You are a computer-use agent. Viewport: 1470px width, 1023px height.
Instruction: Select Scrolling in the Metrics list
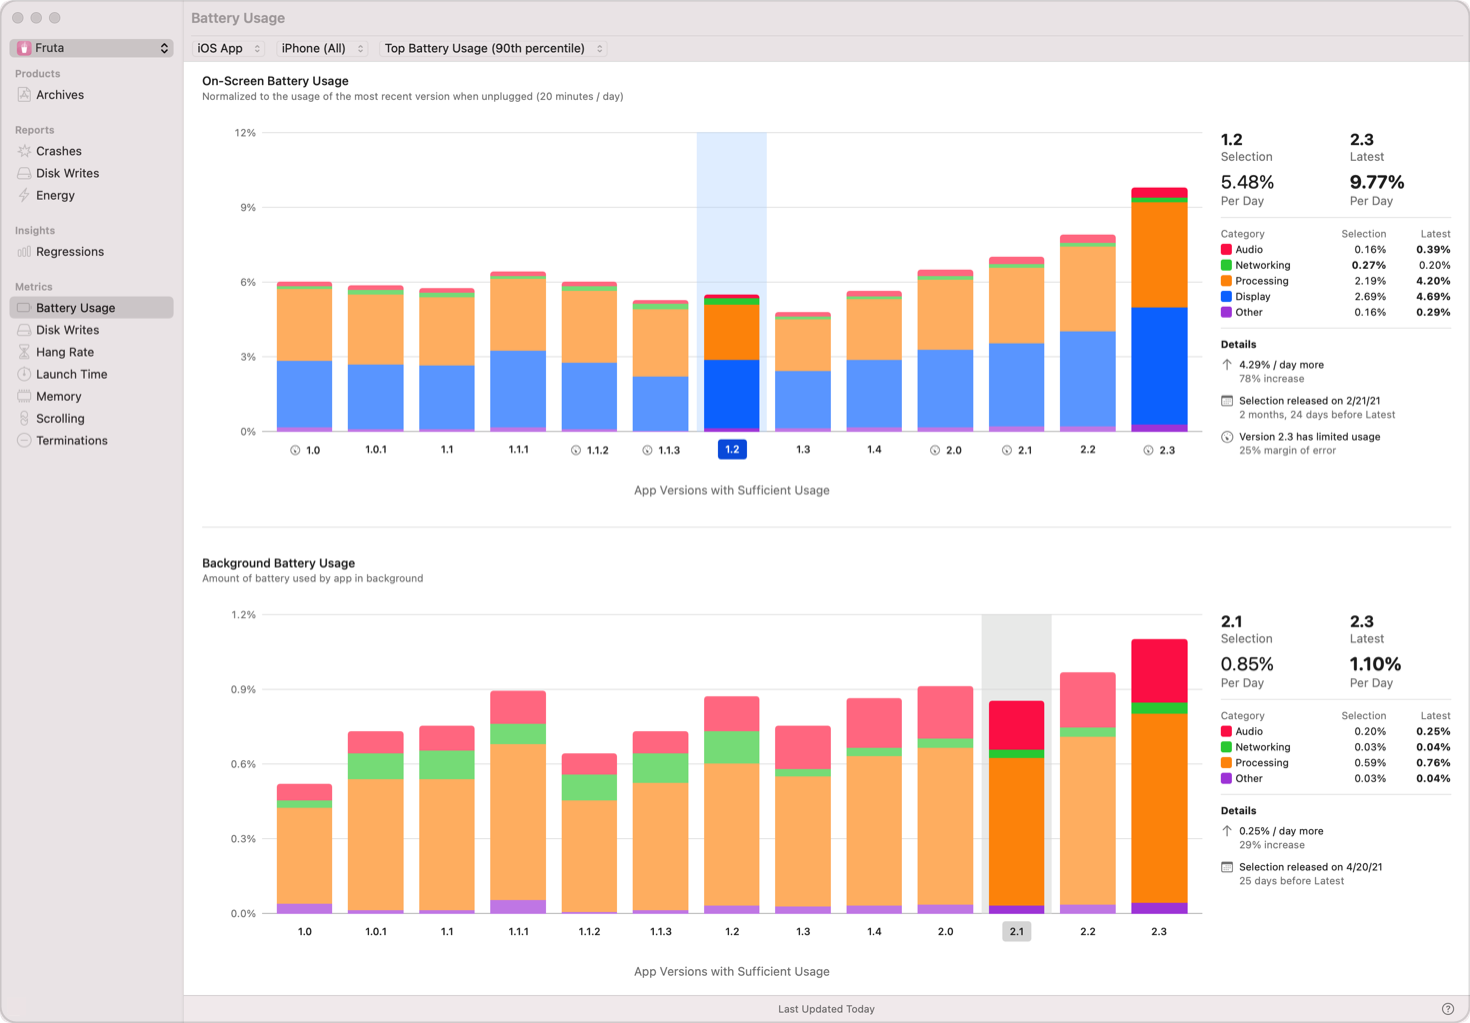(x=60, y=419)
